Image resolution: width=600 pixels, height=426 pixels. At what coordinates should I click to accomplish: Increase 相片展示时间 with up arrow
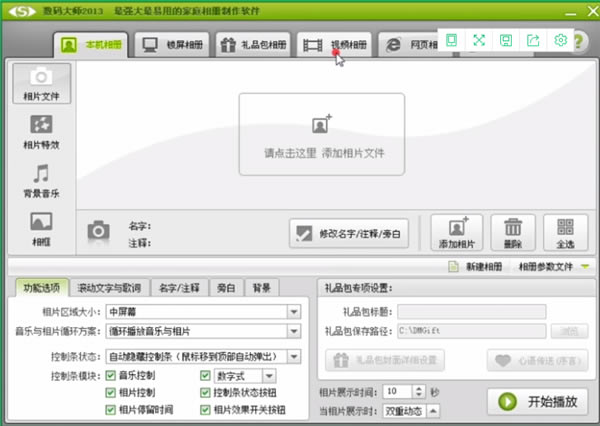pos(419,388)
